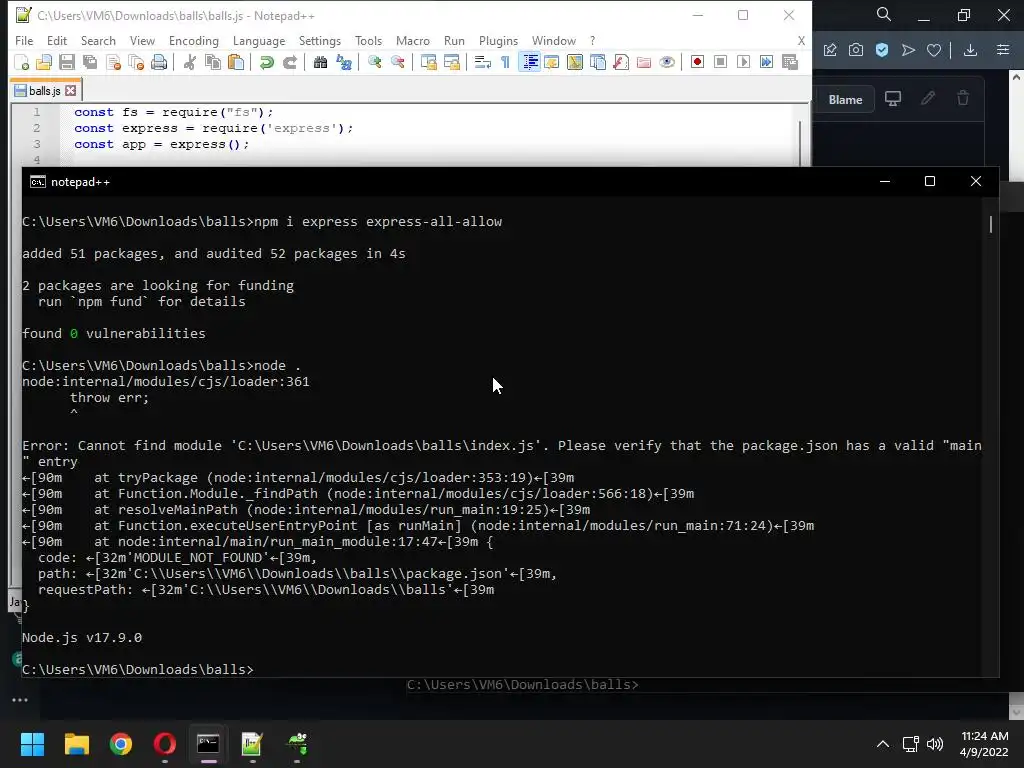
Task: Click the Cut scissors icon
Action: (x=189, y=62)
